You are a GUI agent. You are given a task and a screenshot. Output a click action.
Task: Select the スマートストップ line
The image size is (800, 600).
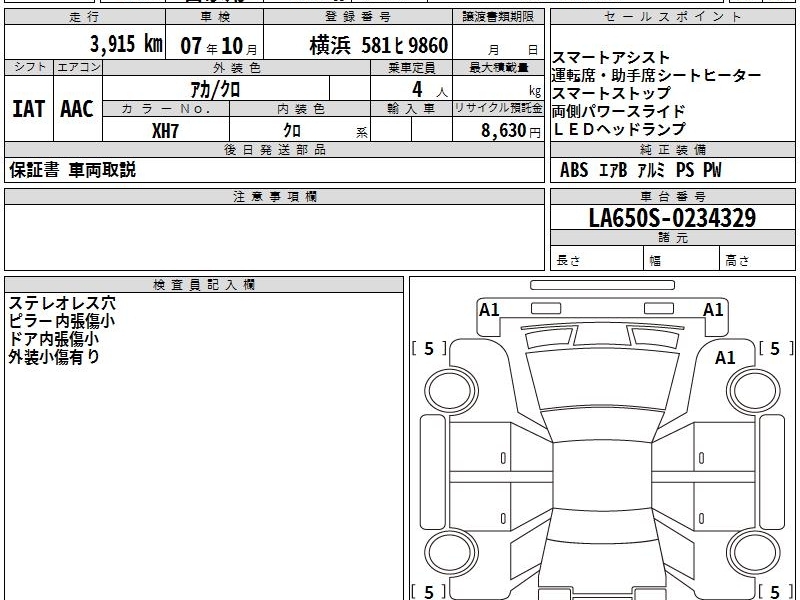click(x=611, y=93)
